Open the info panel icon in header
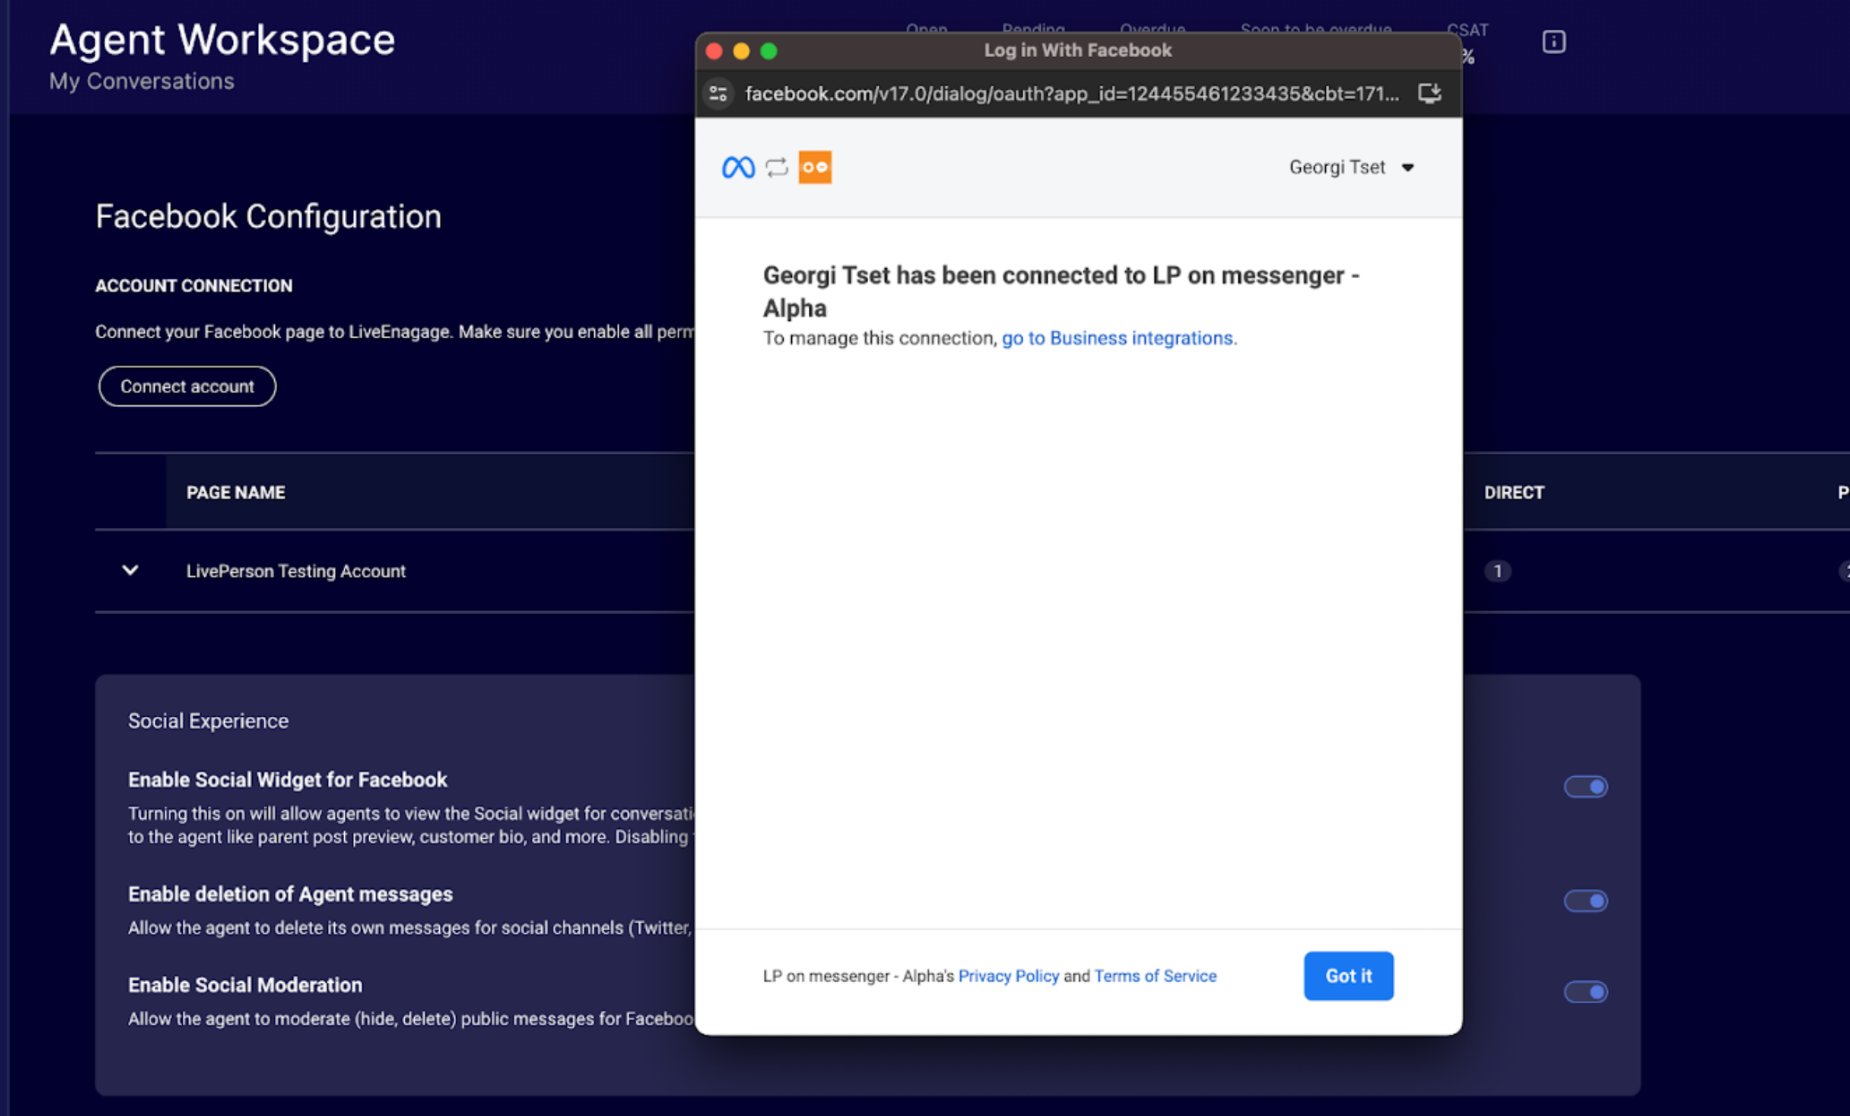Screen dimensions: 1850x1116 tap(1553, 42)
